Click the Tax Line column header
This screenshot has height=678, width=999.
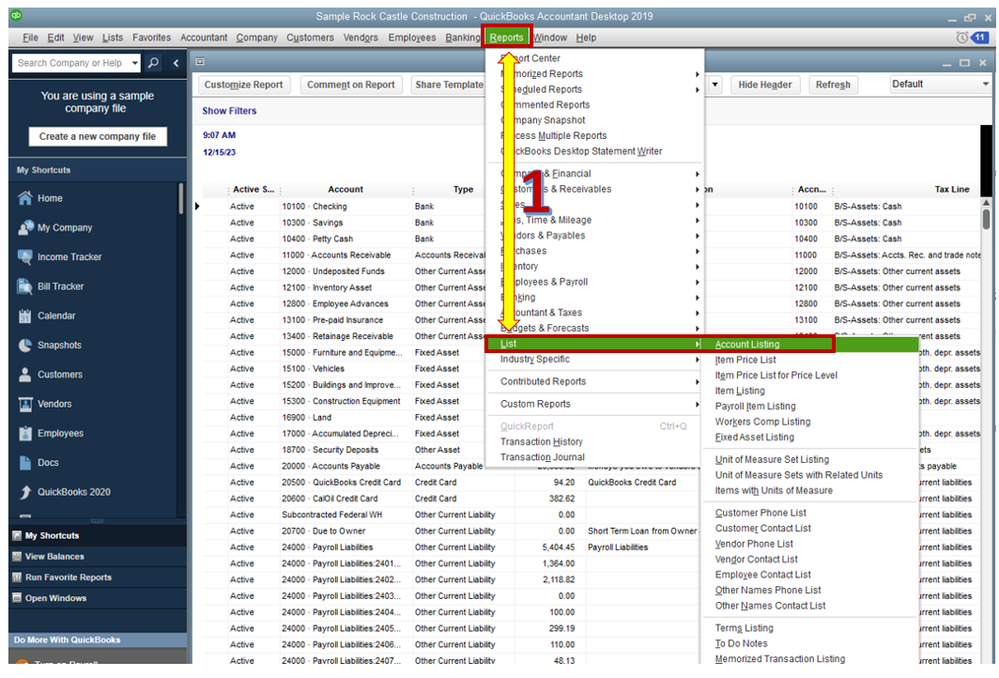(x=952, y=190)
